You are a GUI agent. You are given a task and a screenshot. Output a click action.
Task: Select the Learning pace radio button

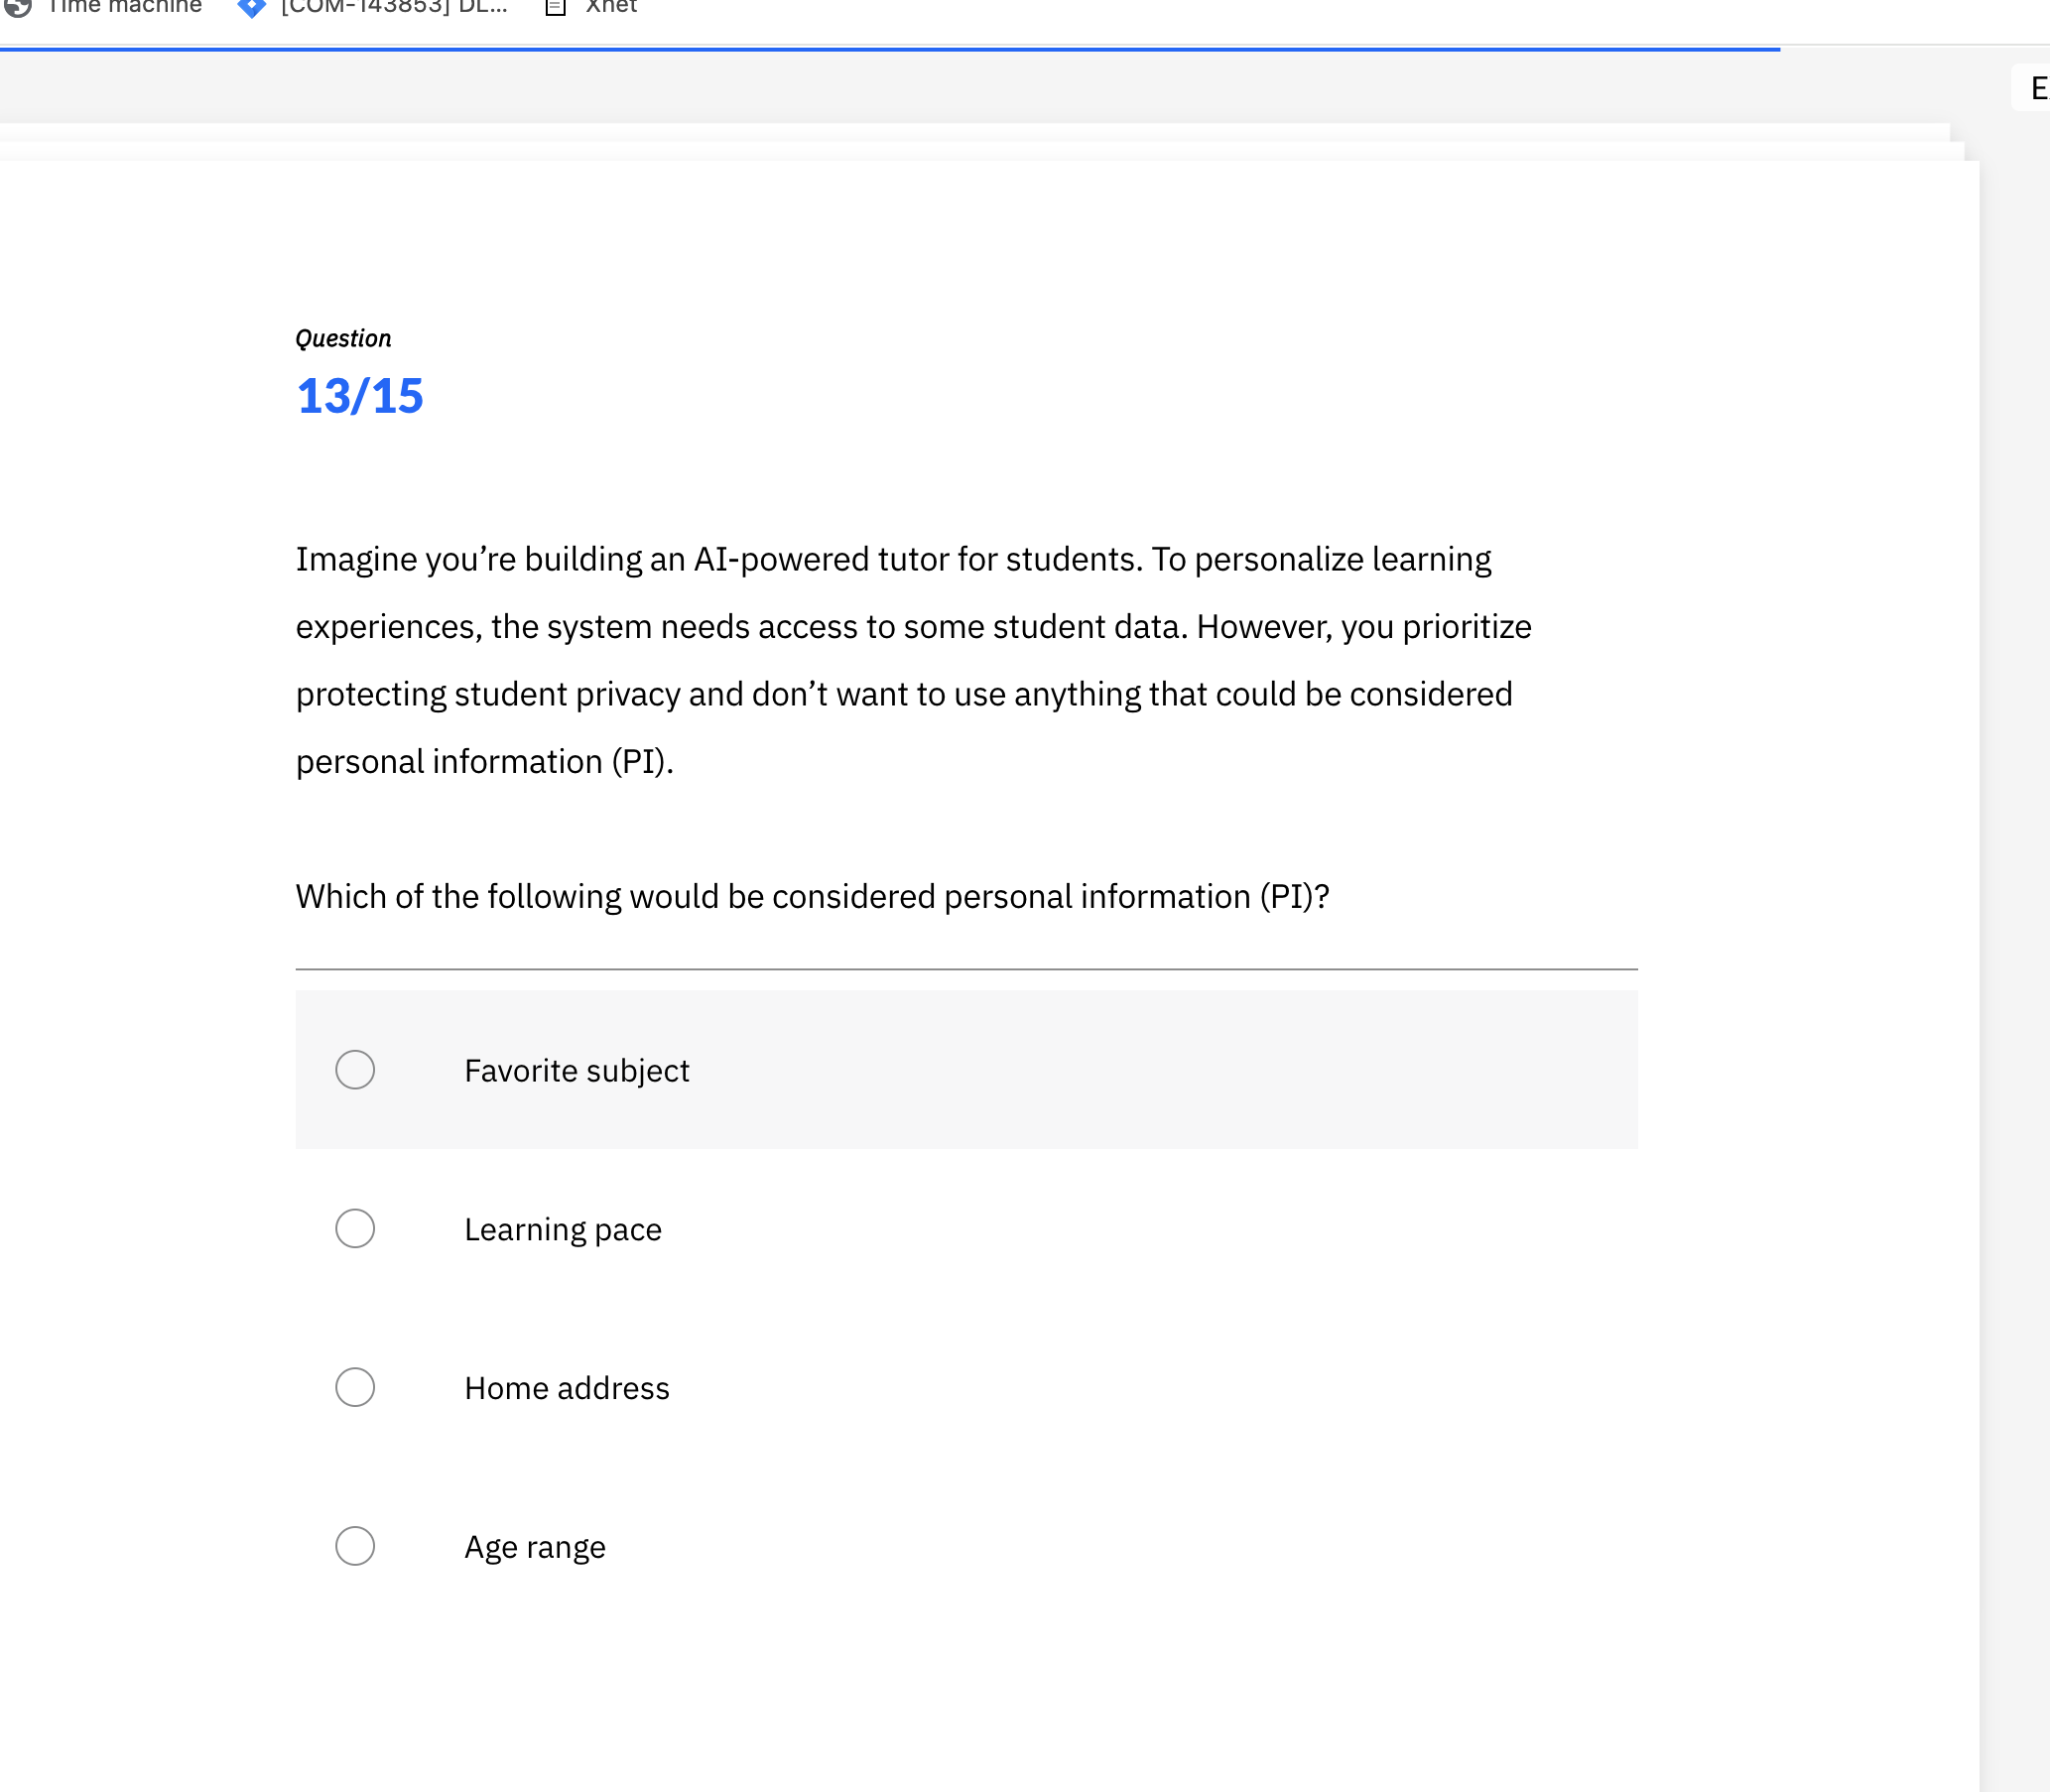coord(355,1228)
